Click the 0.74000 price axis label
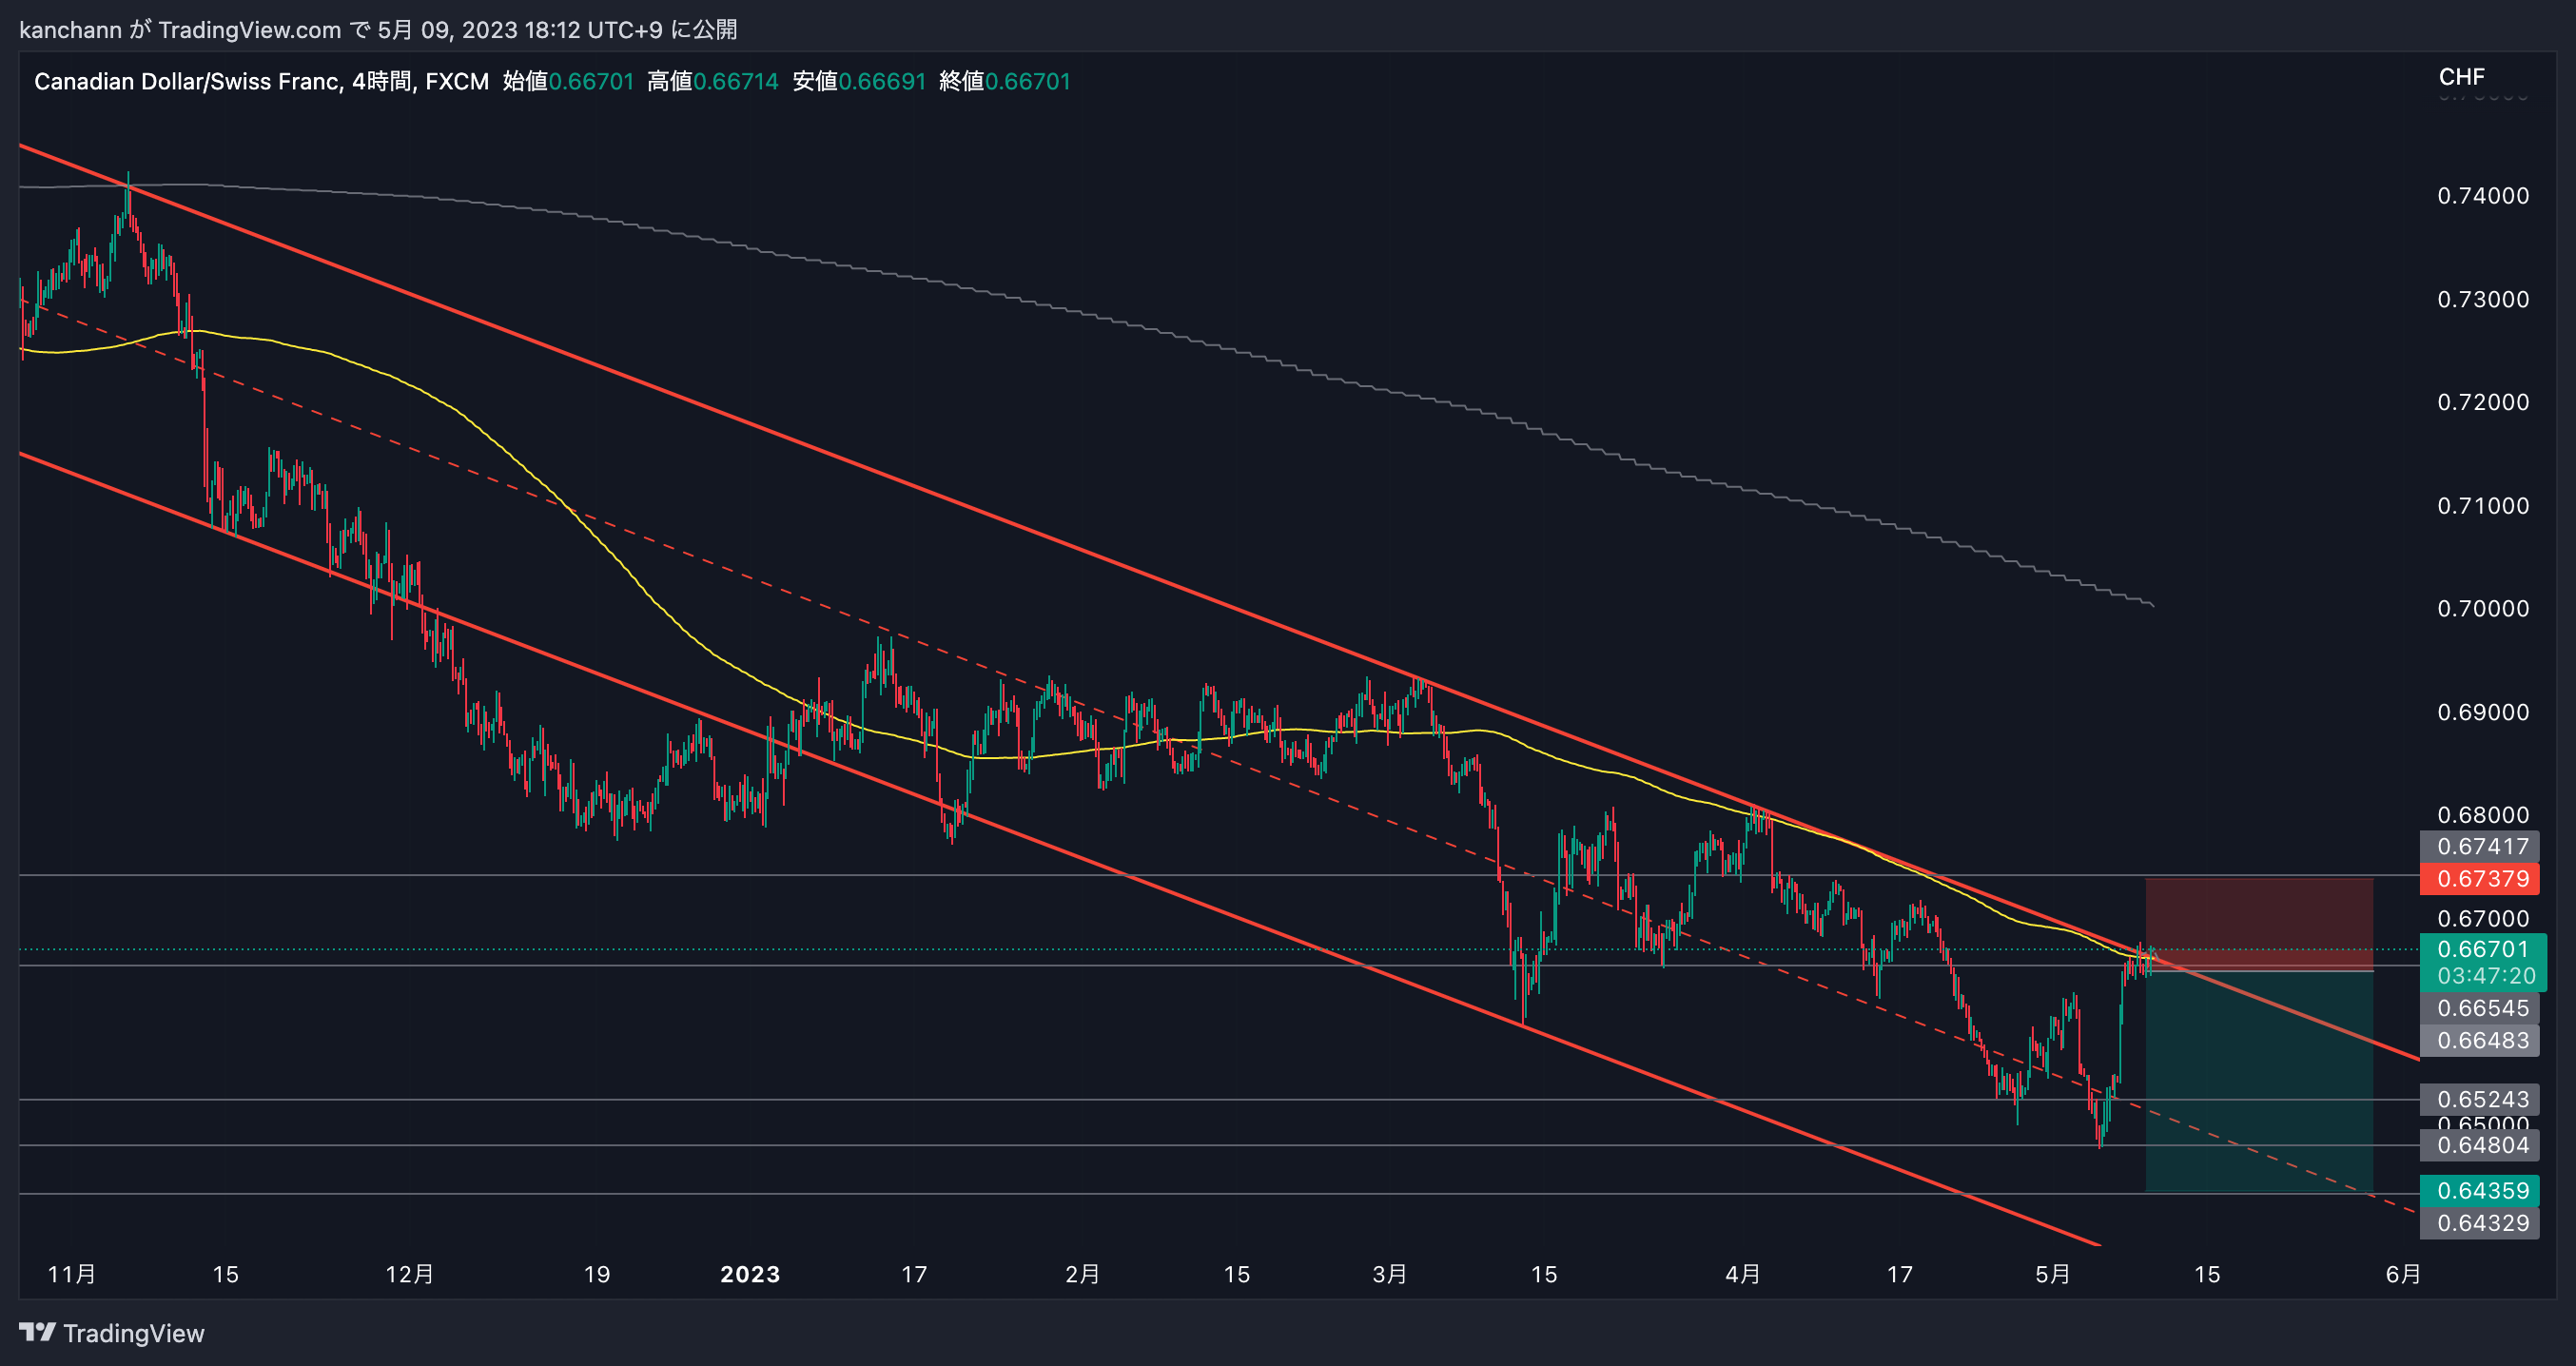The image size is (2576, 1366). coord(2483,196)
